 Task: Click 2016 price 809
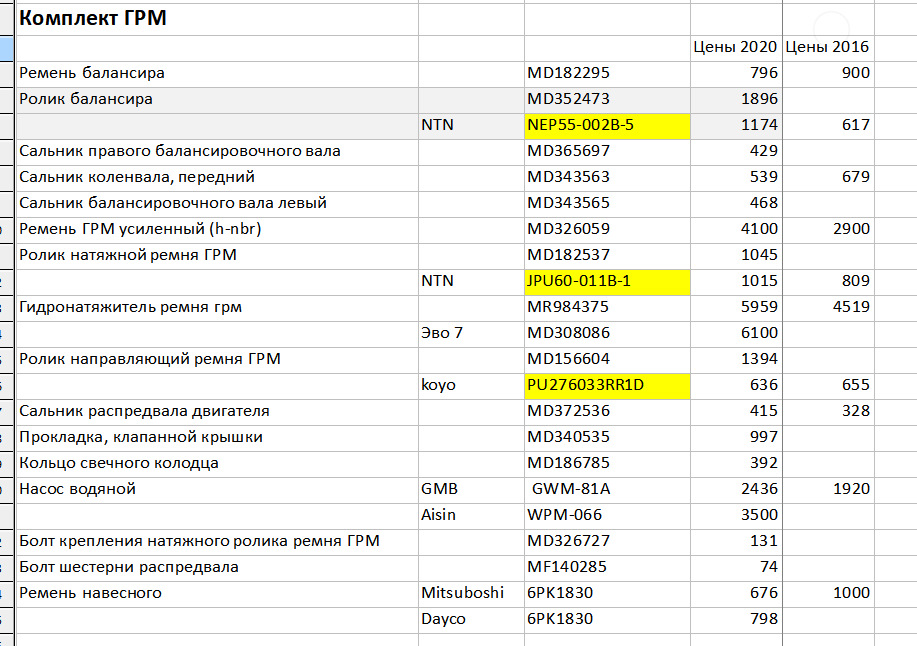828,282
